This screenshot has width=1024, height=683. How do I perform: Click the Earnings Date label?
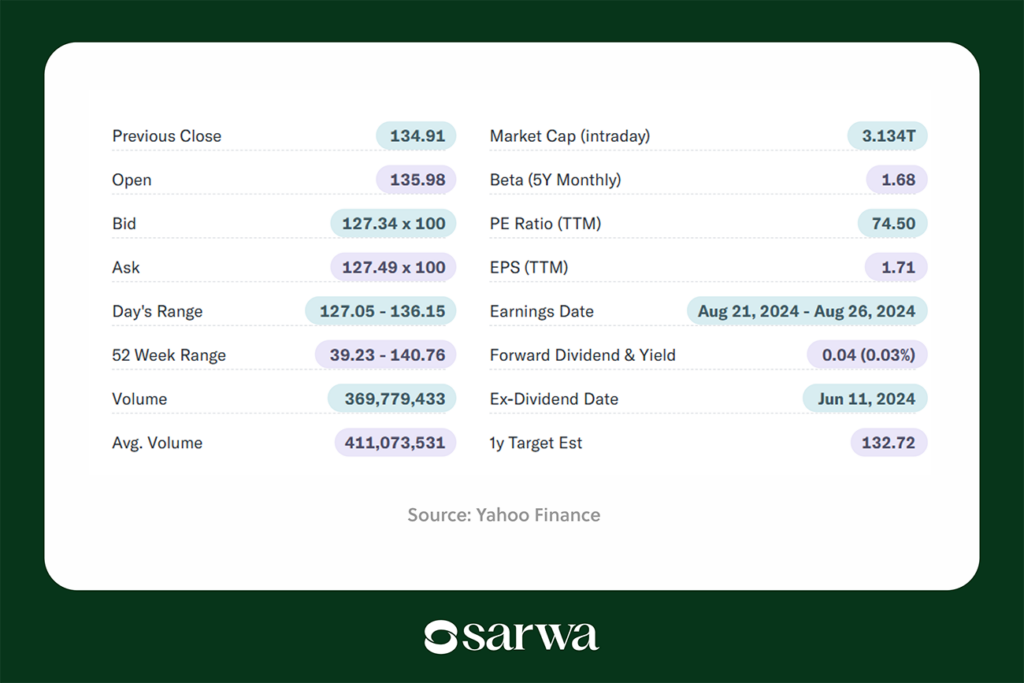click(541, 311)
